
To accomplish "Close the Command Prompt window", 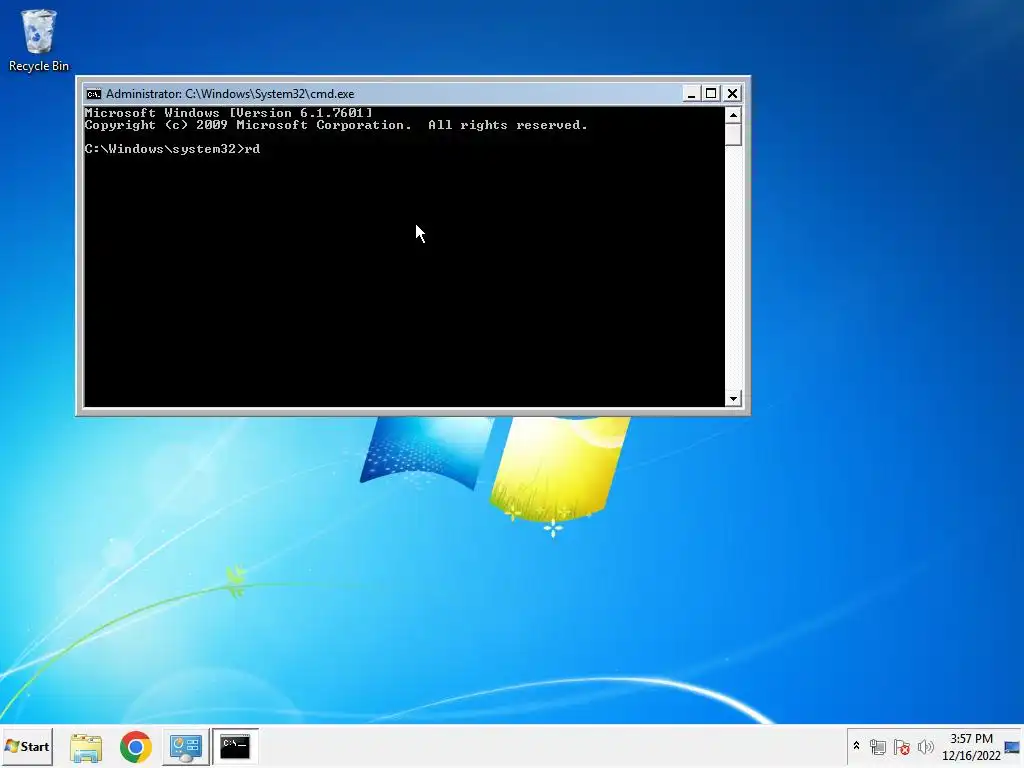I will (x=732, y=93).
